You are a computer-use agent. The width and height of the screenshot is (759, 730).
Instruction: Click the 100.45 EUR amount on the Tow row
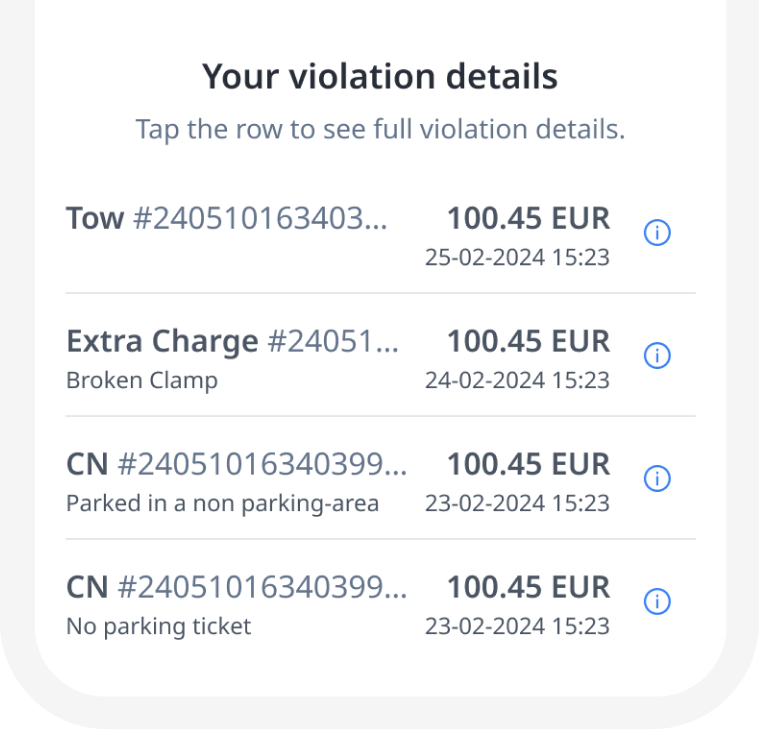pos(528,218)
